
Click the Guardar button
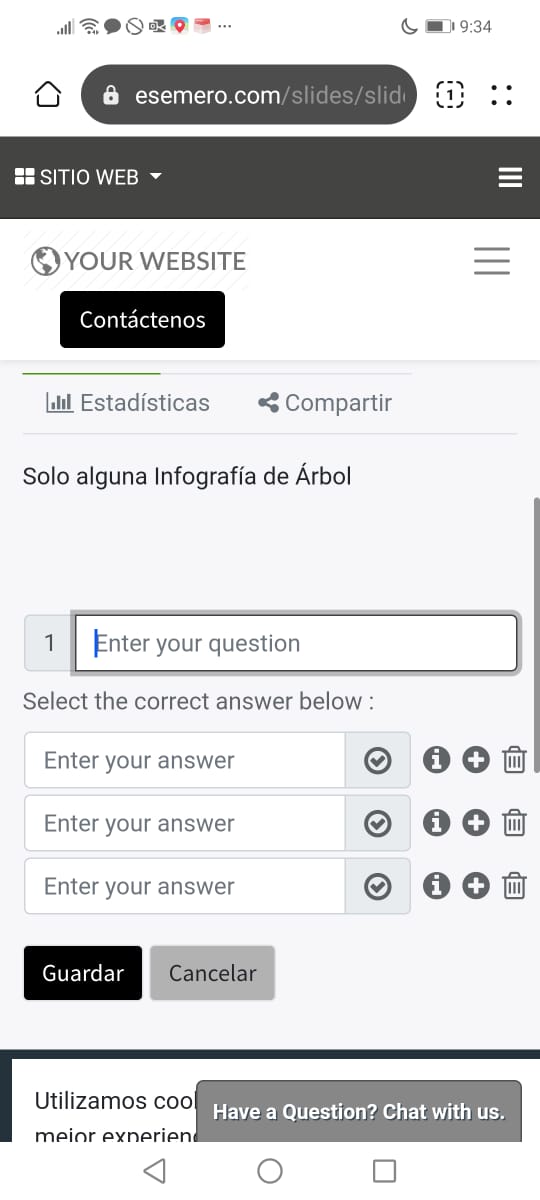(x=83, y=973)
